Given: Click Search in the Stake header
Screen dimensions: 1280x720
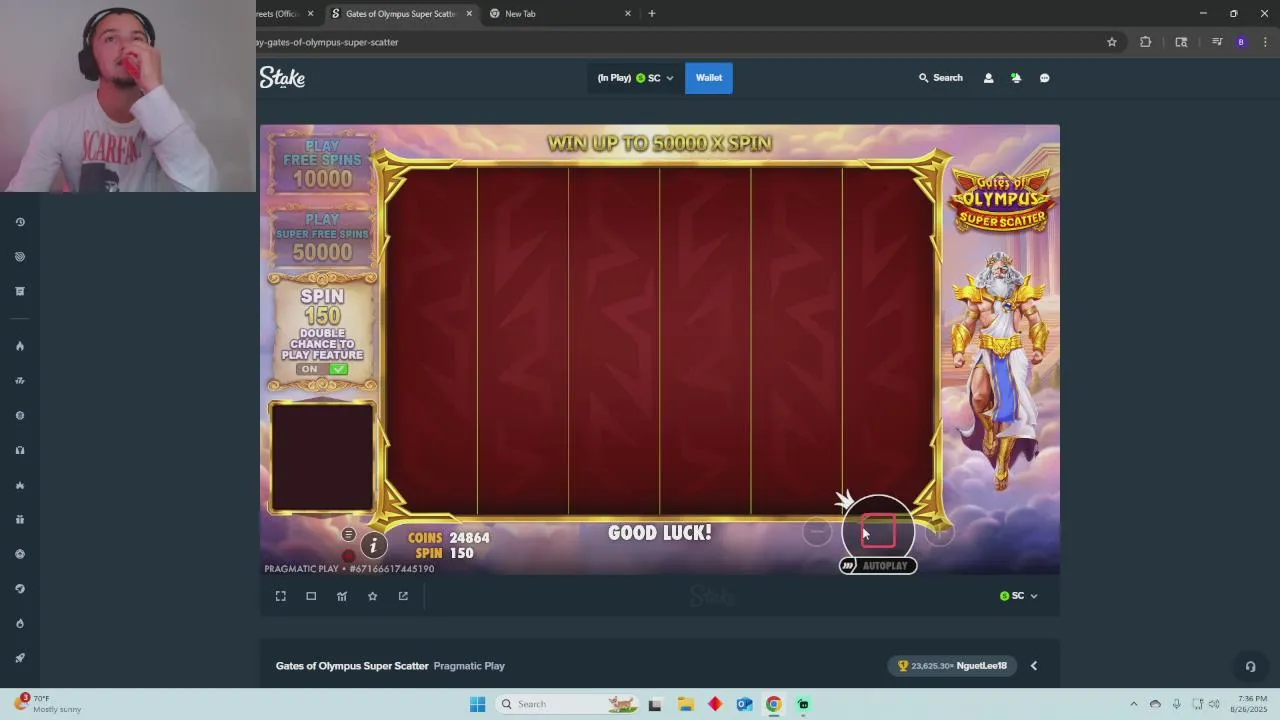Looking at the screenshot, I should pos(941,78).
